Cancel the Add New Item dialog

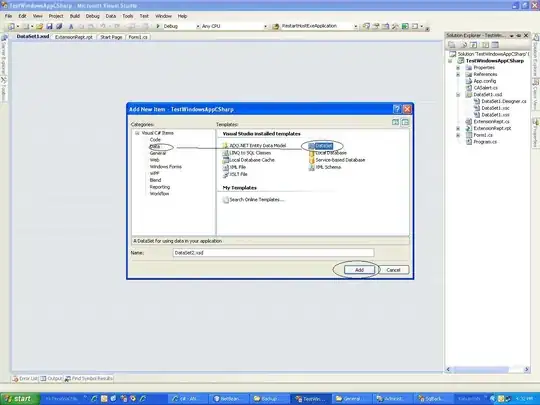(x=393, y=270)
